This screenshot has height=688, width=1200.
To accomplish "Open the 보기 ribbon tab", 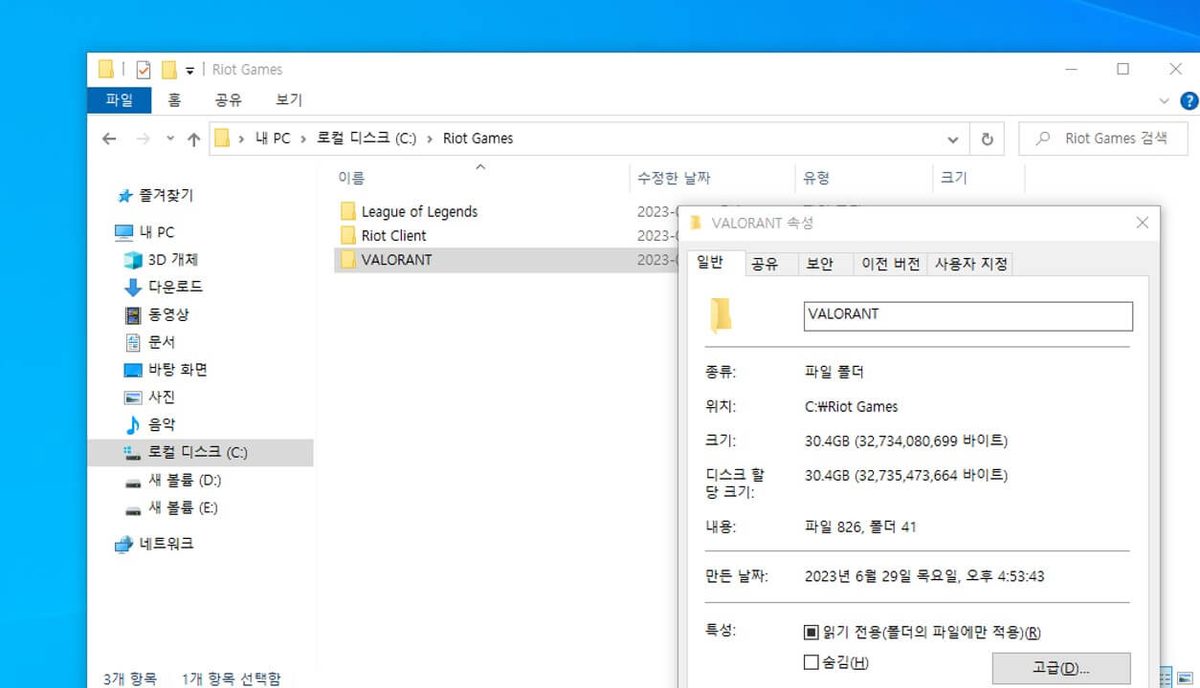I will 289,100.
